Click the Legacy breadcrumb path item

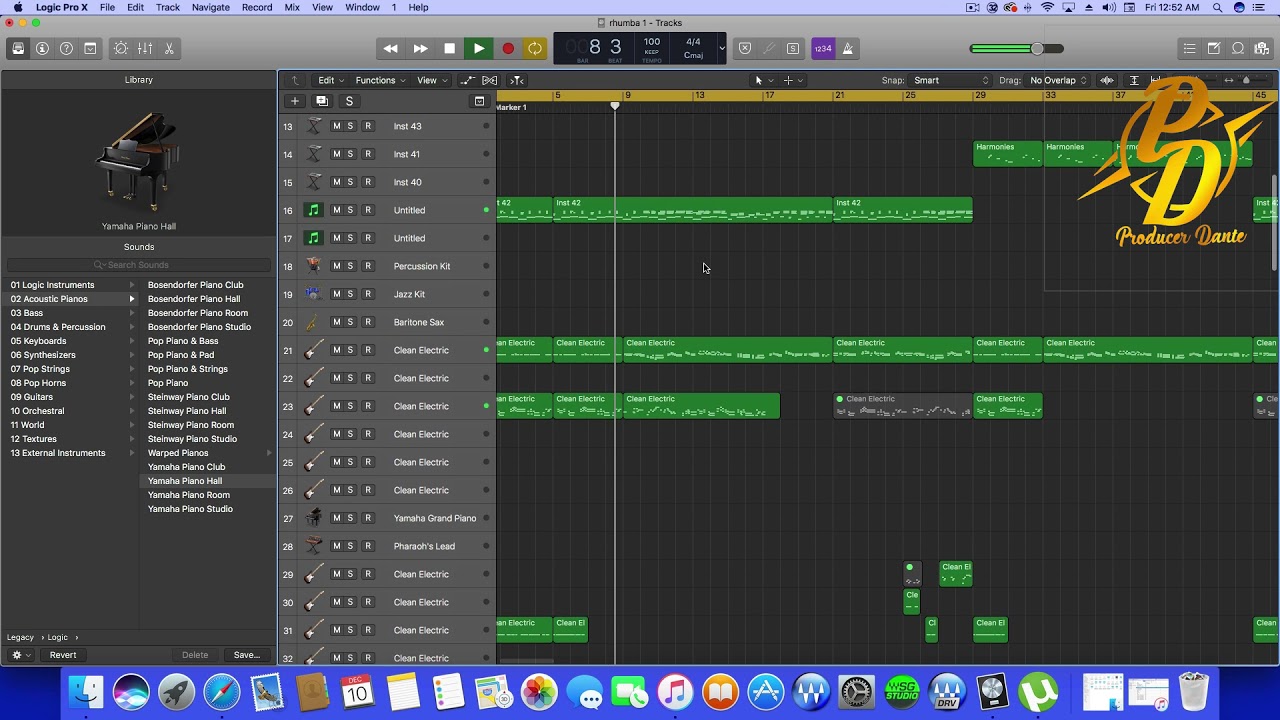point(20,637)
